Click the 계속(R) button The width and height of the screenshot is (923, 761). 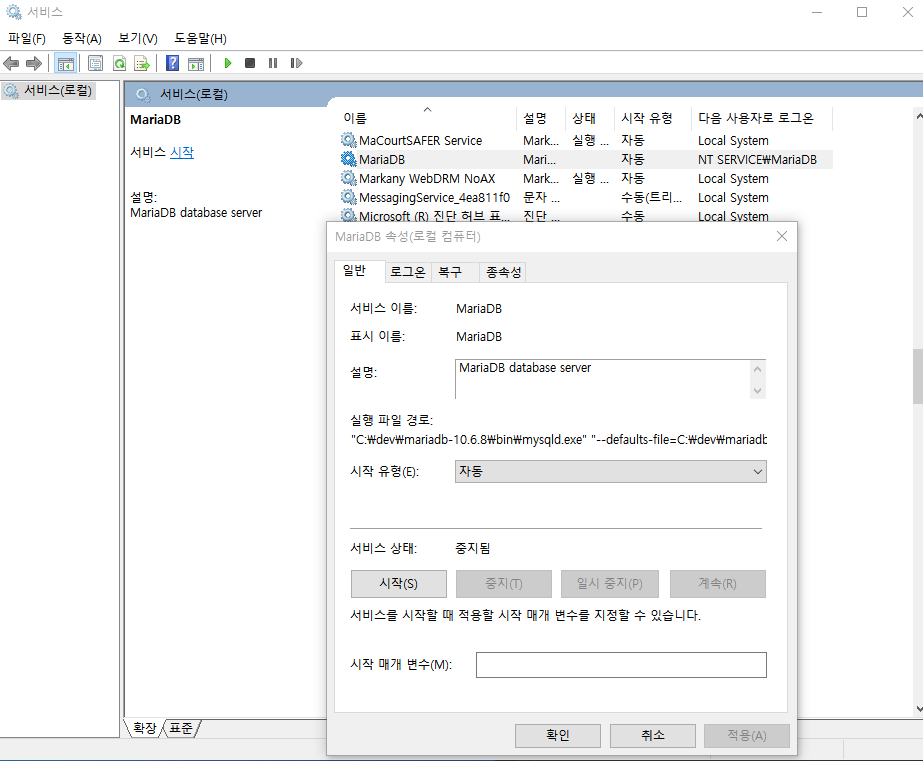[x=718, y=583]
